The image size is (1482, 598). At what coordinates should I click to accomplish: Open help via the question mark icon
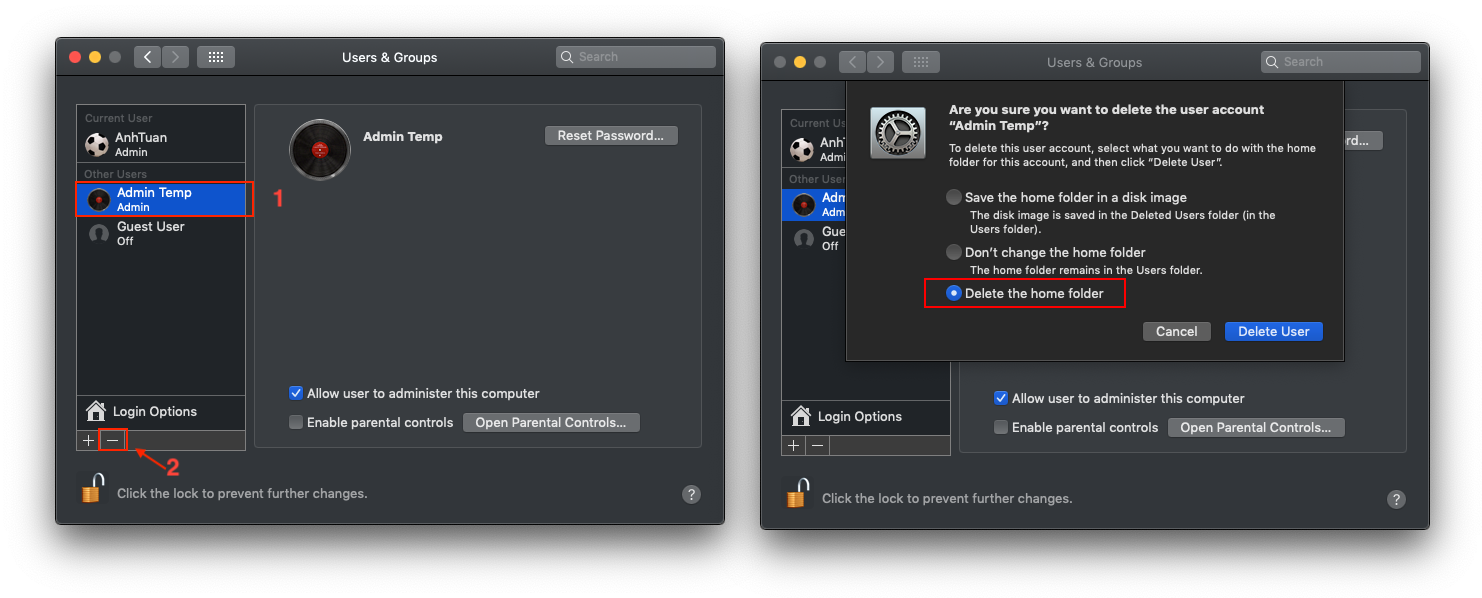pos(691,493)
